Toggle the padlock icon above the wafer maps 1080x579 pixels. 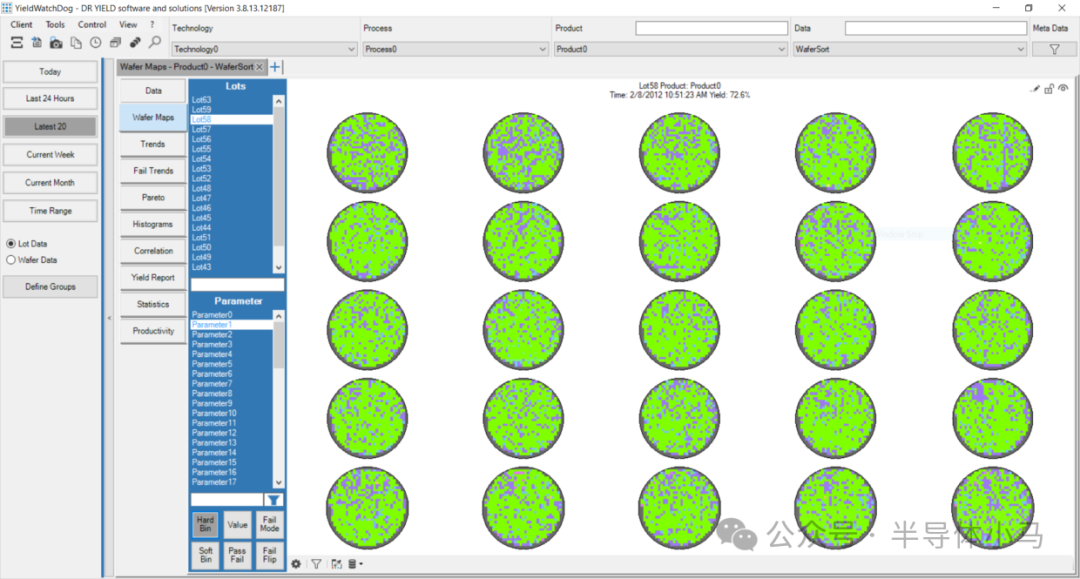click(1049, 89)
